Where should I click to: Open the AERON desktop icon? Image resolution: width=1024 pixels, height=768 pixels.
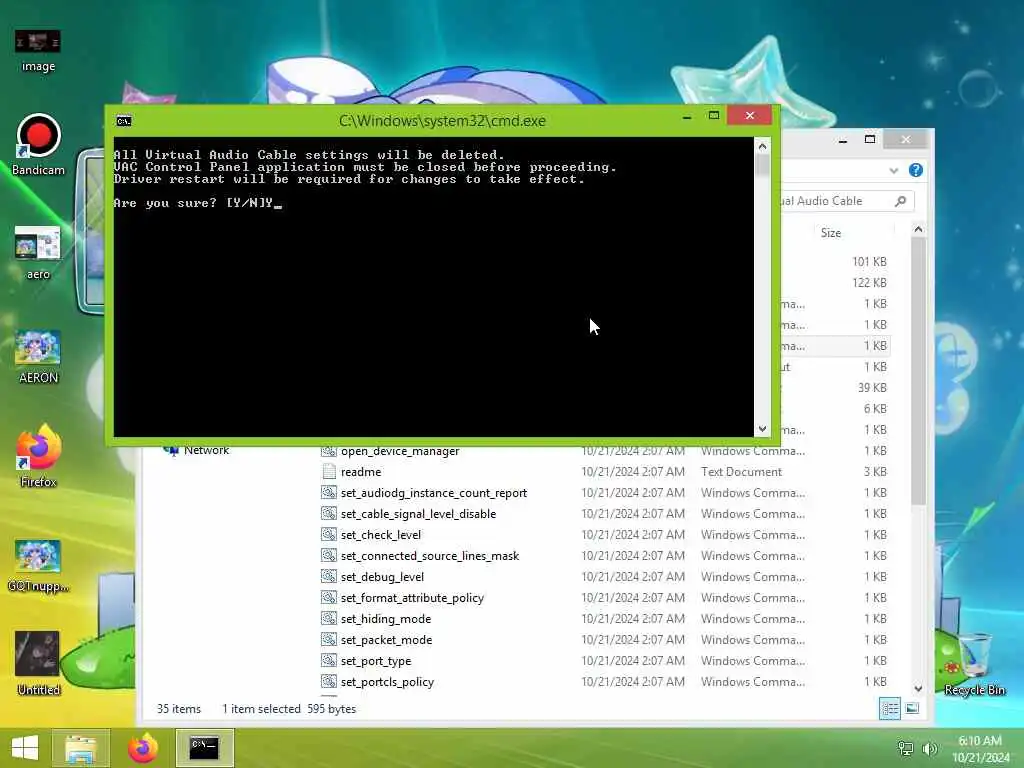point(38,357)
